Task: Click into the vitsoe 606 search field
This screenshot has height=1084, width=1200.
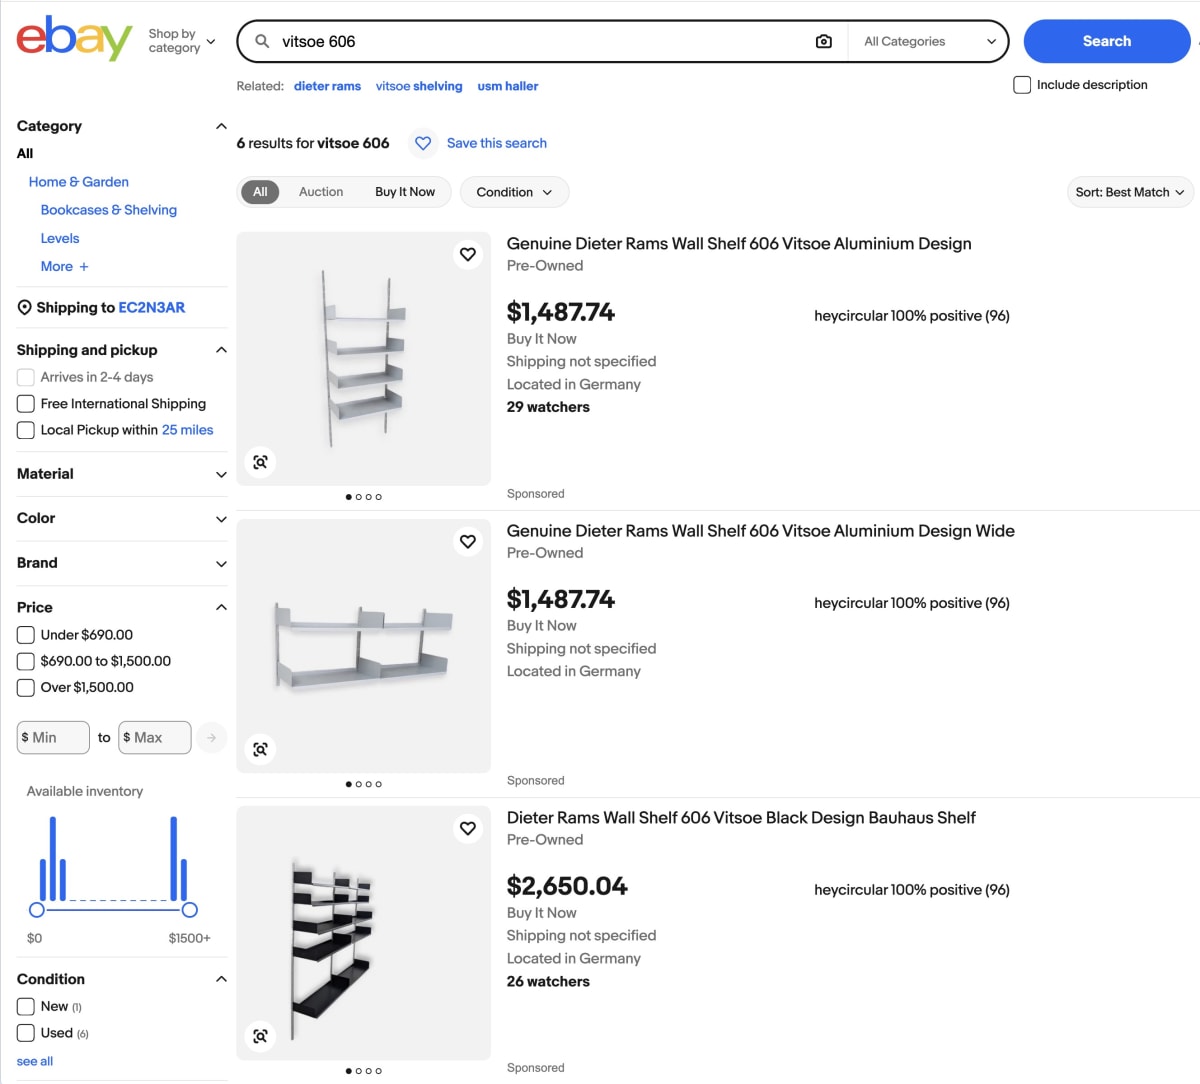Action: pos(540,41)
